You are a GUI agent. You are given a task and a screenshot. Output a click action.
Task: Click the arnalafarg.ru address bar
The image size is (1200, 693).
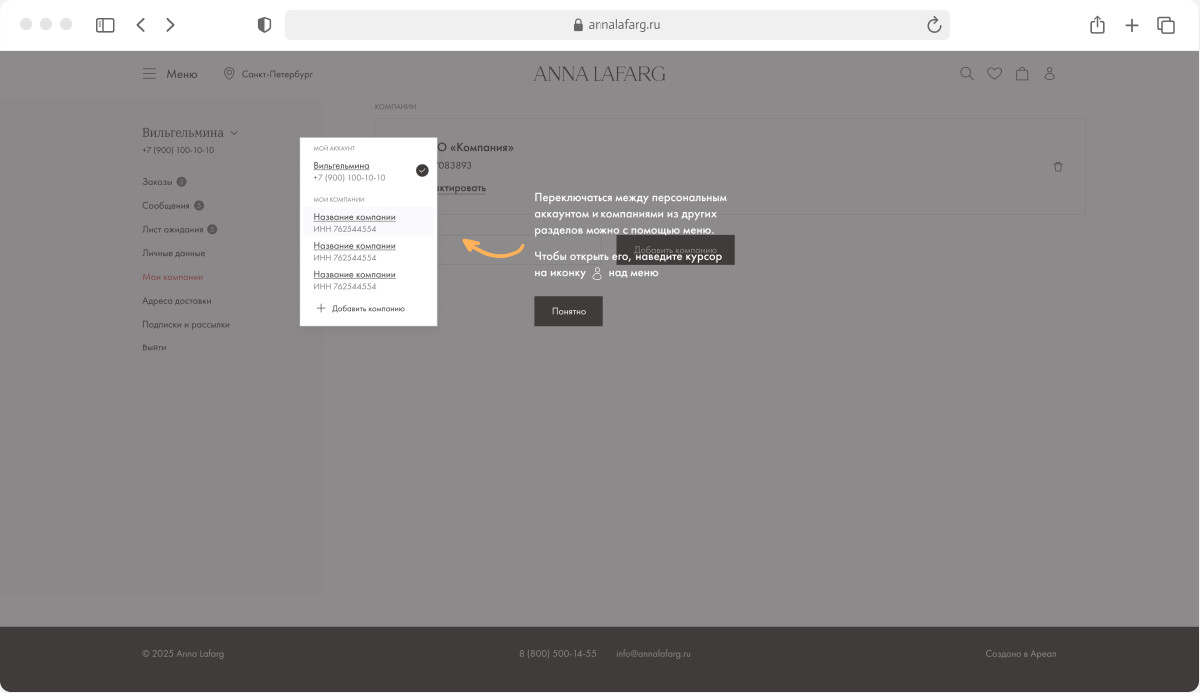617,25
